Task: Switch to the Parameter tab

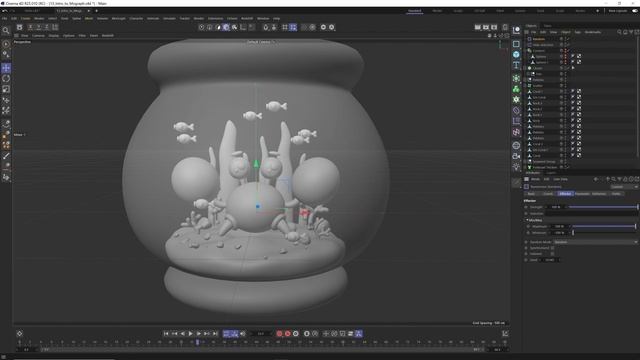Action: pyautogui.click(x=582, y=194)
